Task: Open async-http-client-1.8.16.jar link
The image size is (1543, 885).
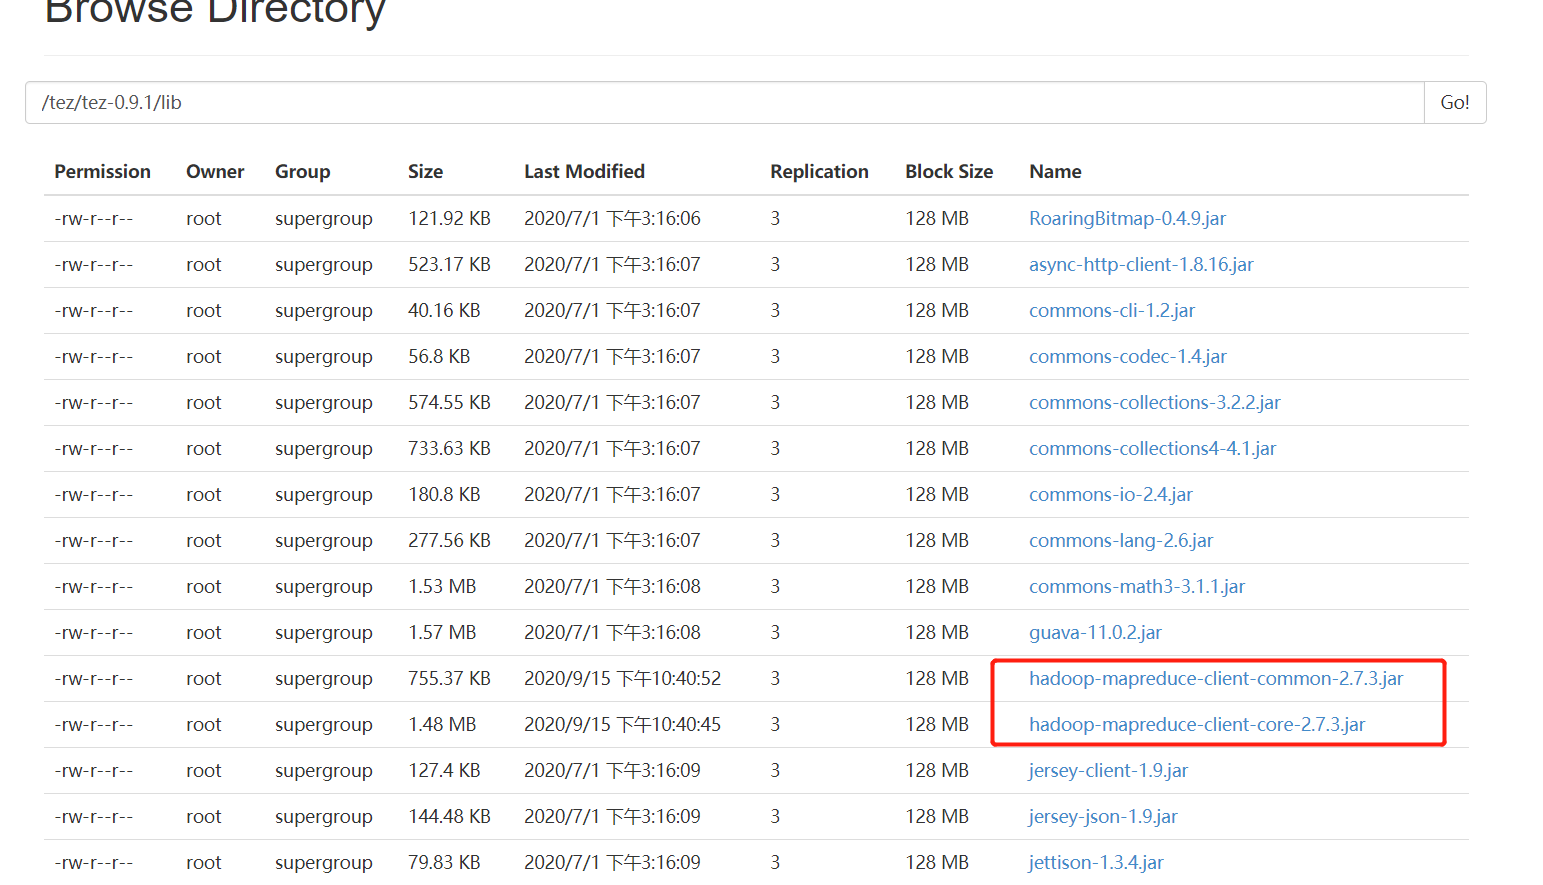Action: pos(1141,264)
